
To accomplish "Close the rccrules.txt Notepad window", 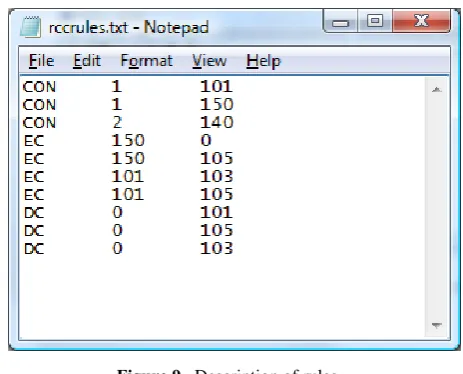I will click(421, 21).
